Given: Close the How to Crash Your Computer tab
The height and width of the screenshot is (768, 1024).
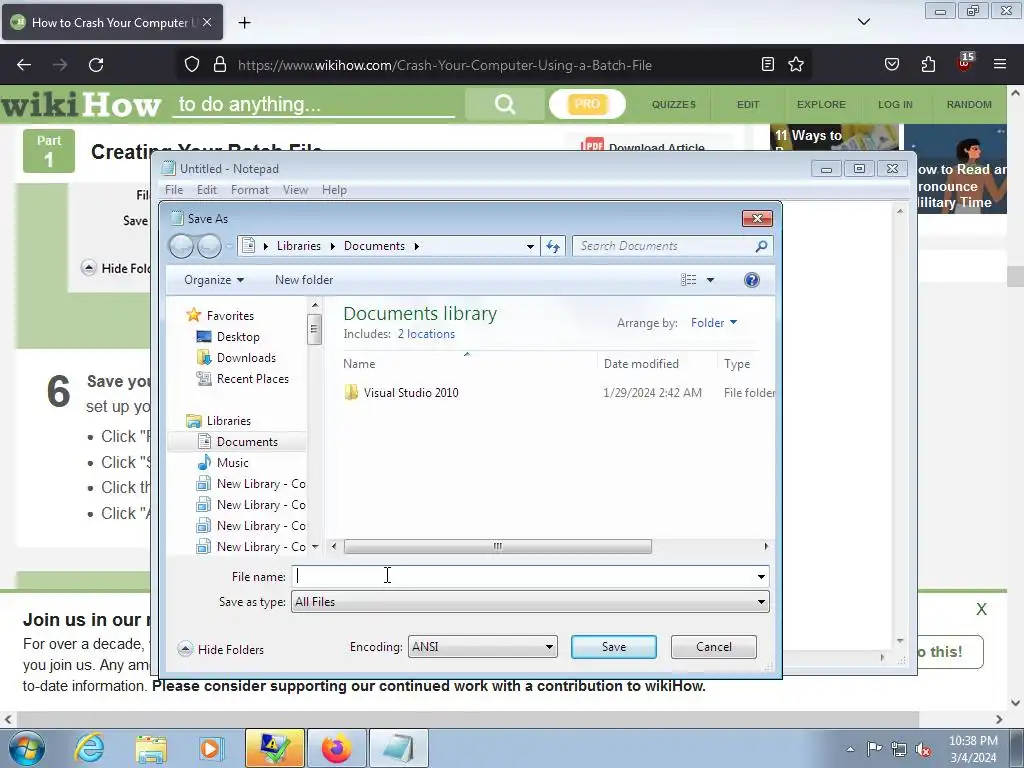Looking at the screenshot, I should click(207, 22).
